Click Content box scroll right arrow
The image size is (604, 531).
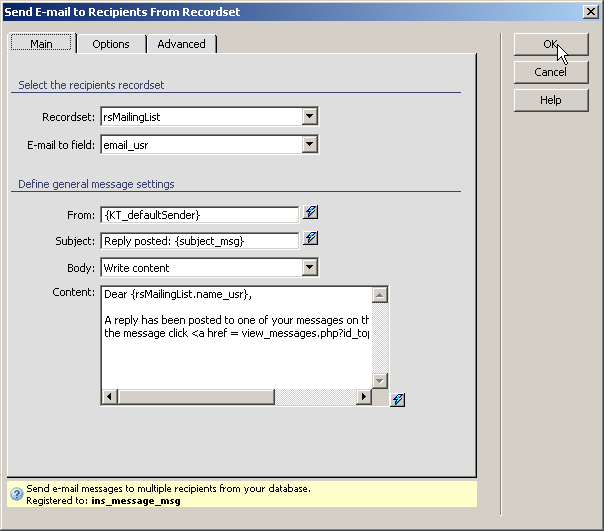[363, 397]
